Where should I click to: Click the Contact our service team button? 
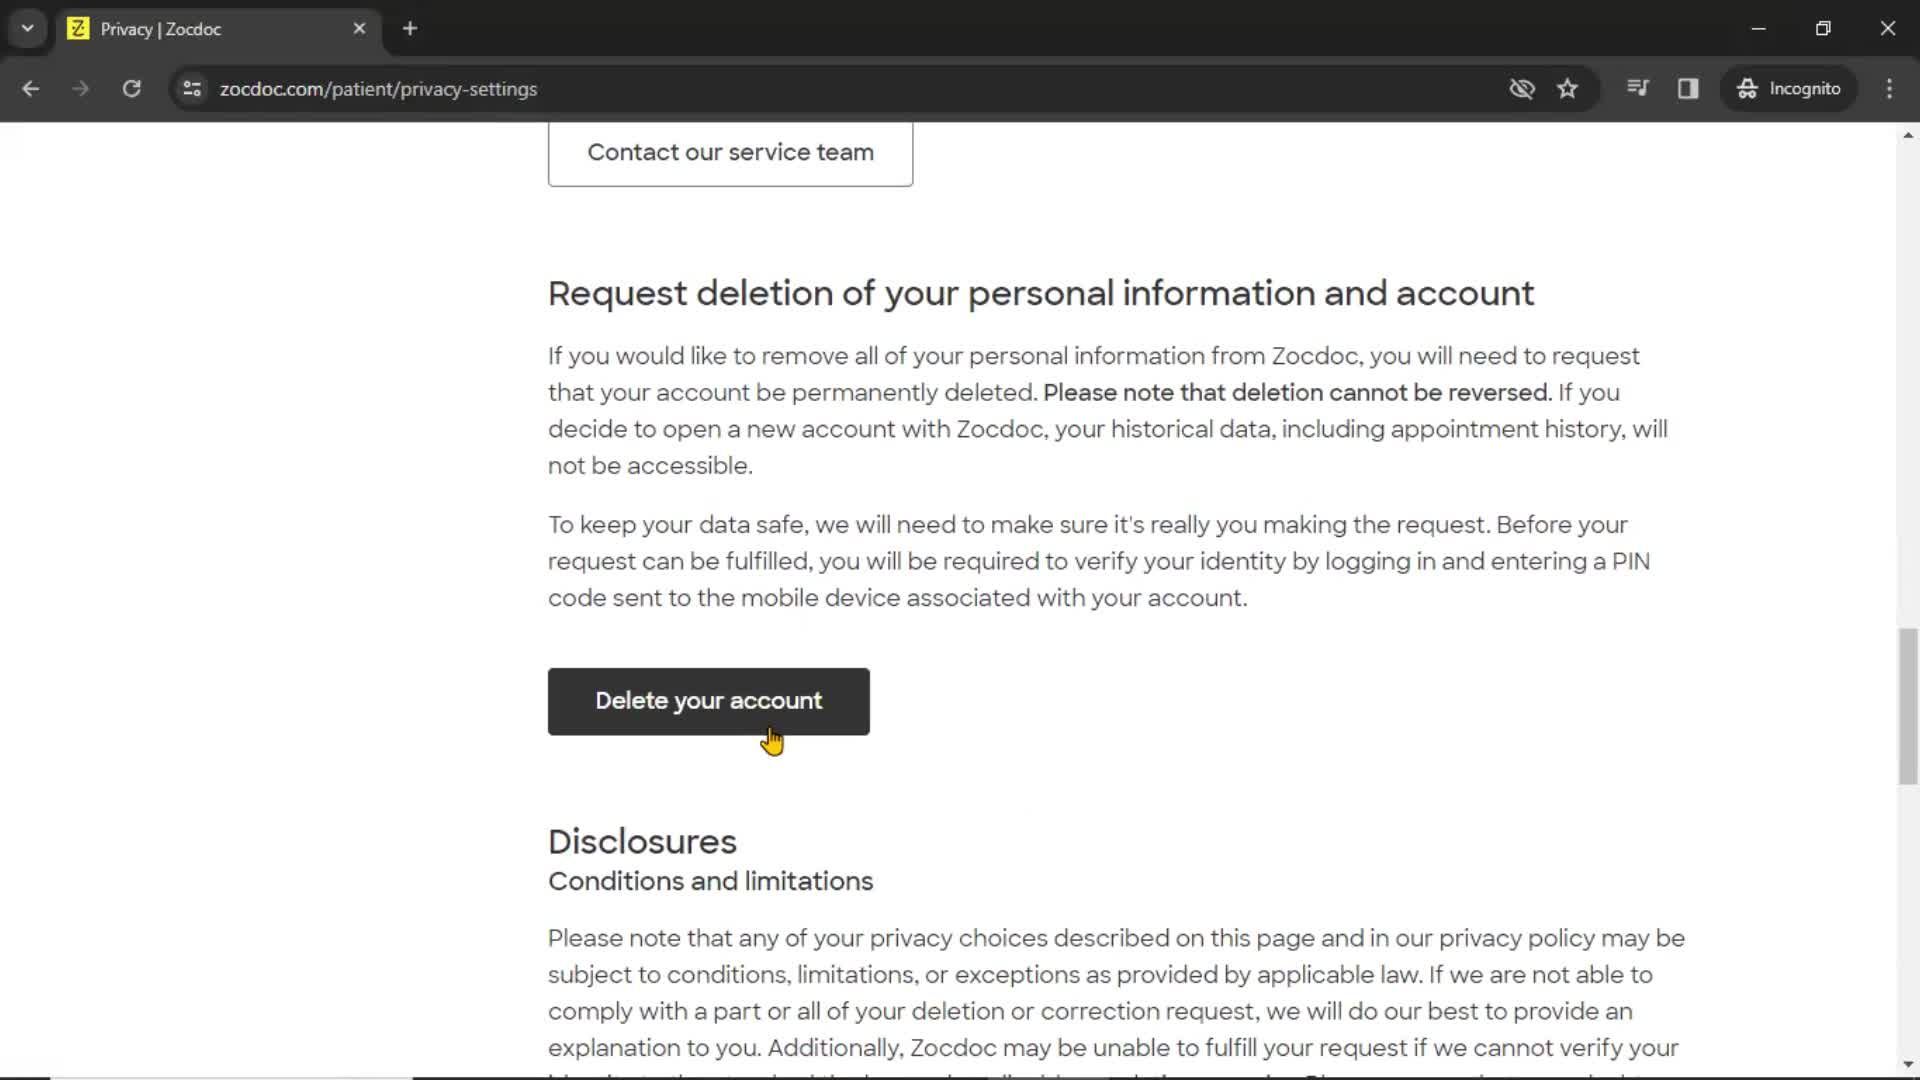pyautogui.click(x=731, y=152)
